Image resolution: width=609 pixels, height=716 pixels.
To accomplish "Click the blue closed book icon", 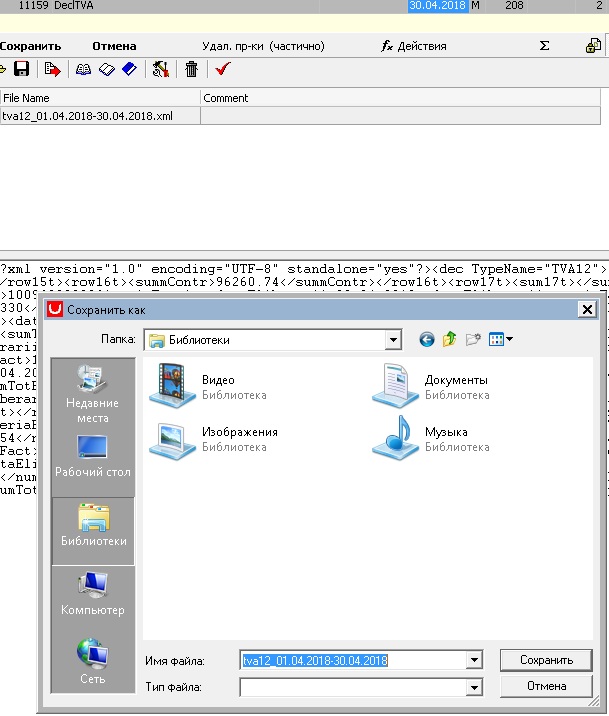I will 130,69.
